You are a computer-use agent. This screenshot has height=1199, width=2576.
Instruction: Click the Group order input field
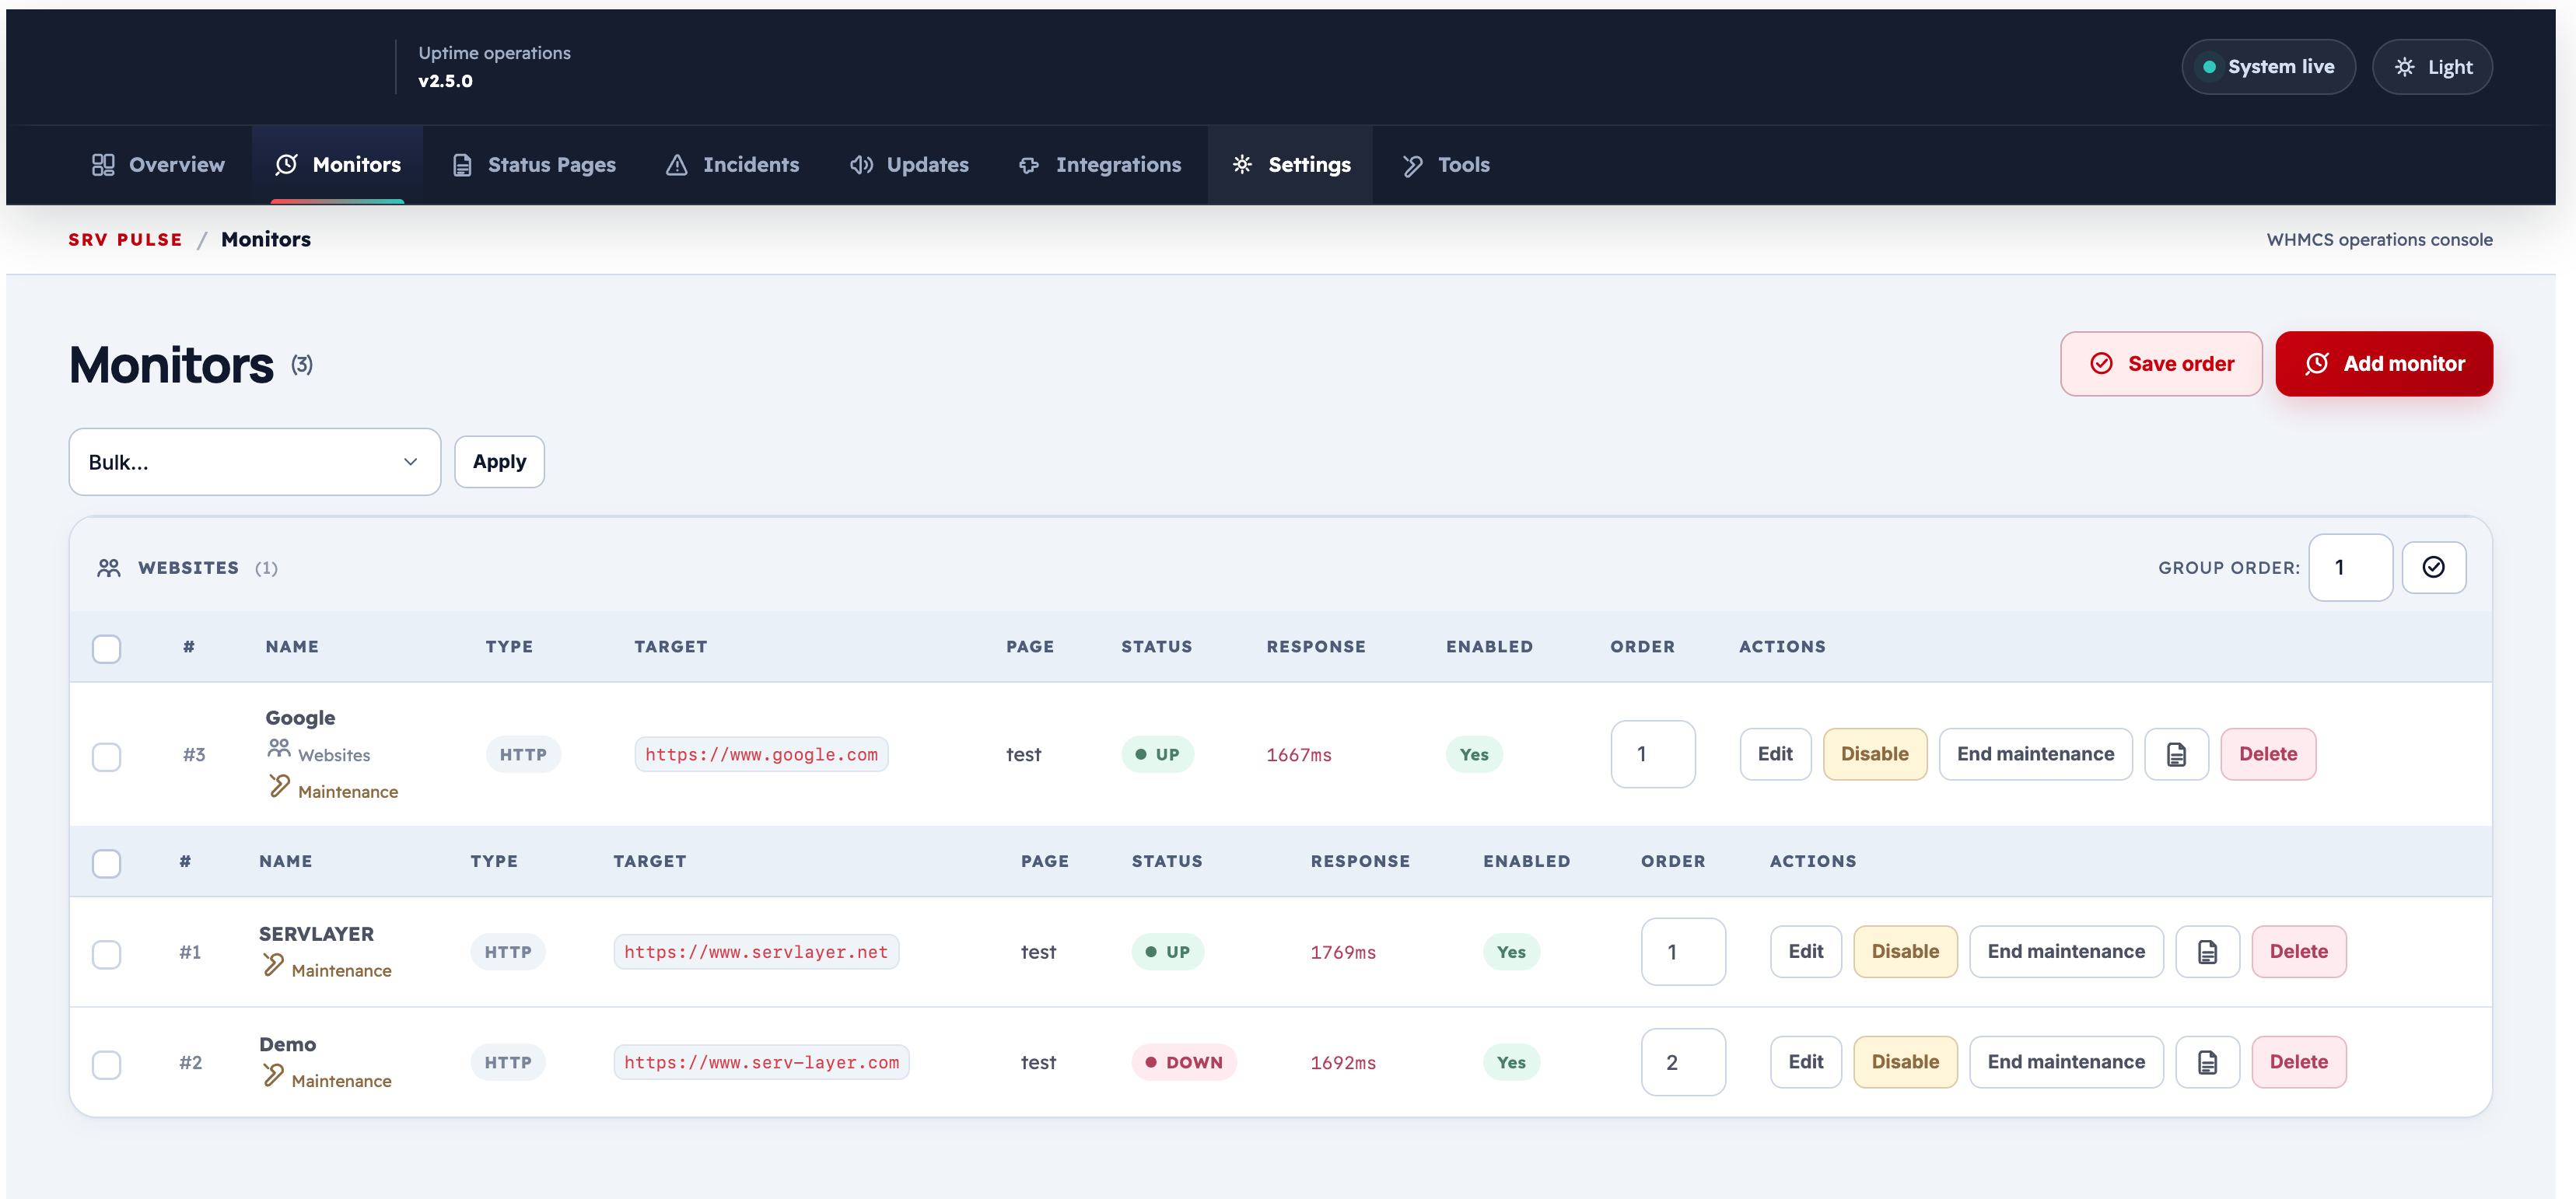point(2350,567)
